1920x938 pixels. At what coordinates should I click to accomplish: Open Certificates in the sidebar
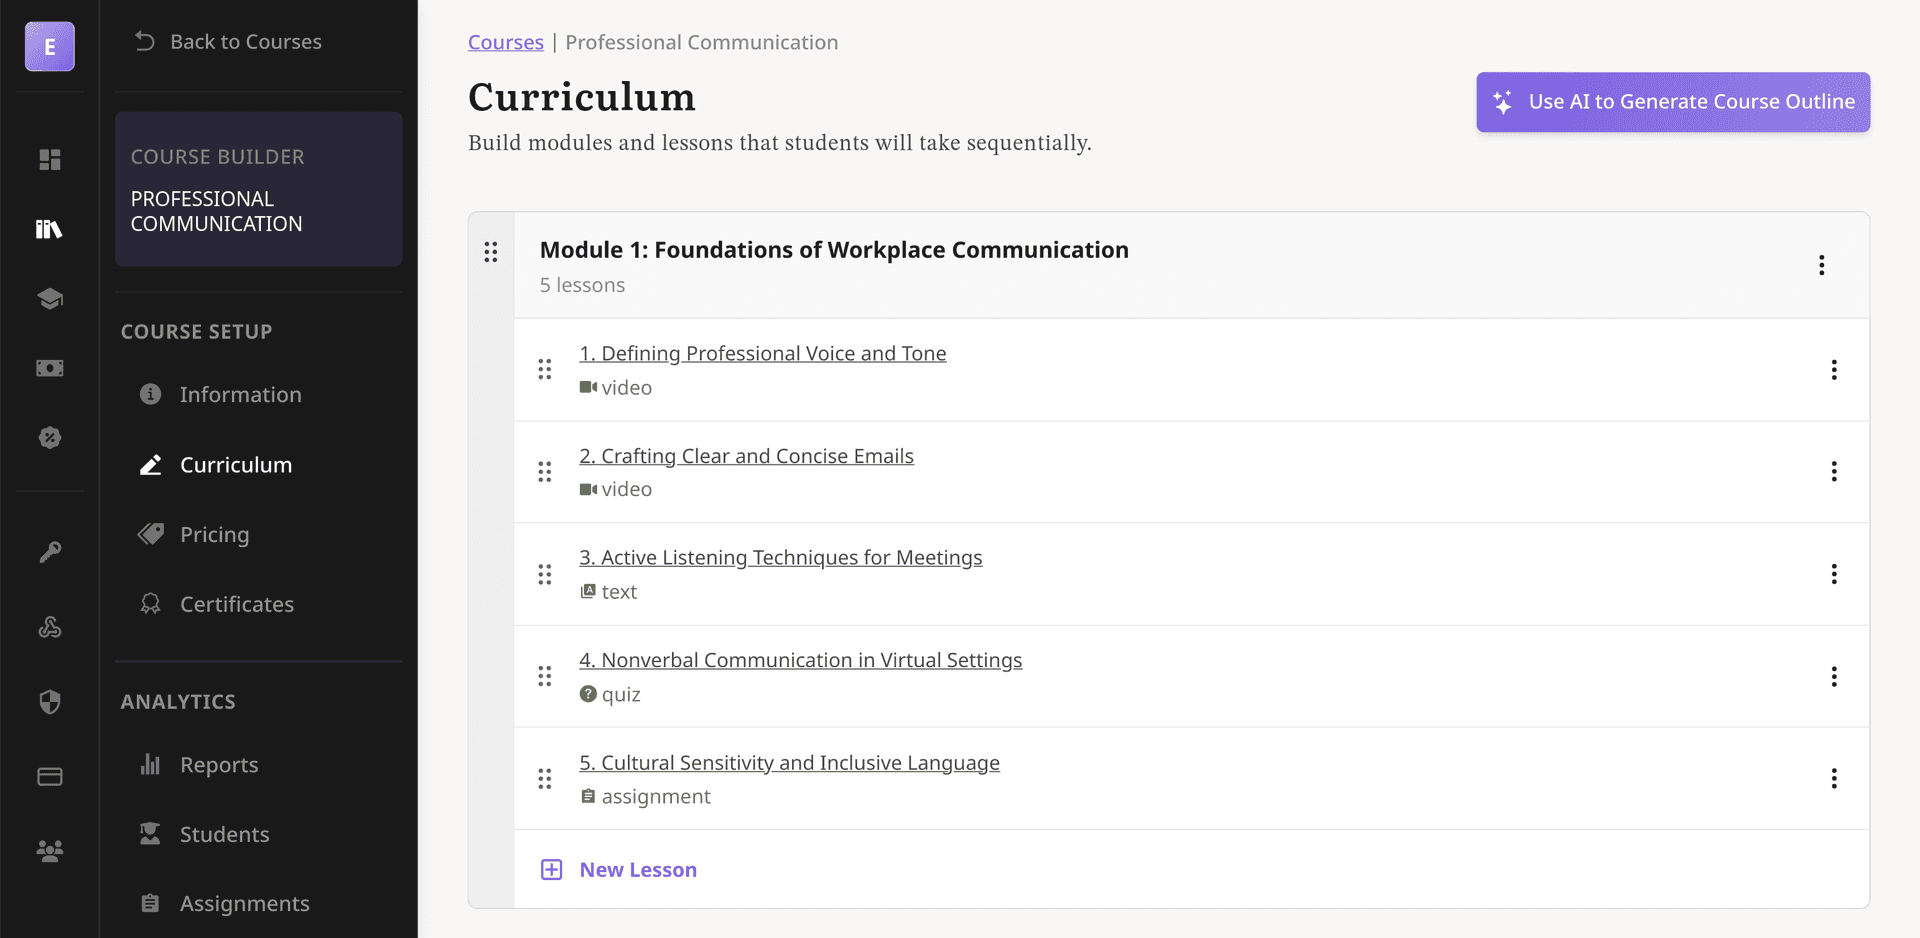pos(236,605)
